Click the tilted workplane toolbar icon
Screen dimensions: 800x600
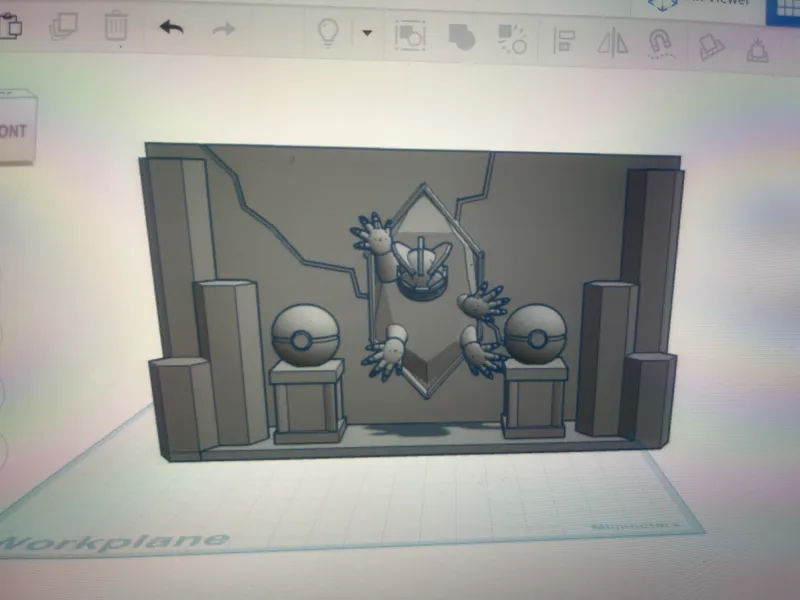(711, 47)
